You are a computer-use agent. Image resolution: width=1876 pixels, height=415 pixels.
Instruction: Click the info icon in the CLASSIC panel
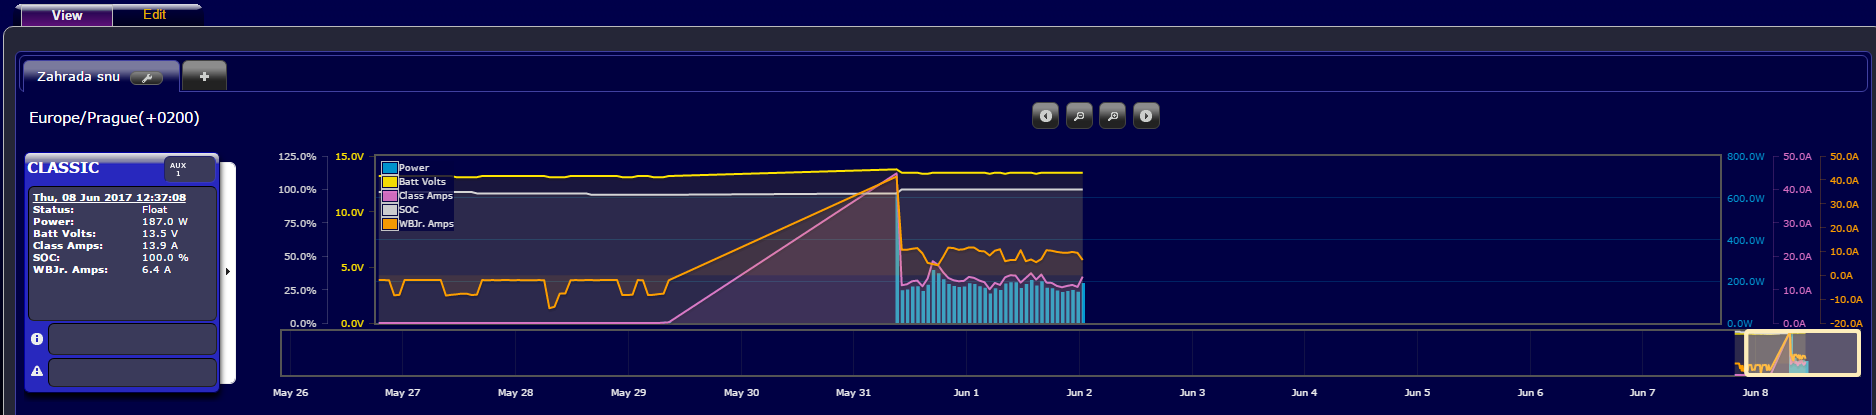37,339
